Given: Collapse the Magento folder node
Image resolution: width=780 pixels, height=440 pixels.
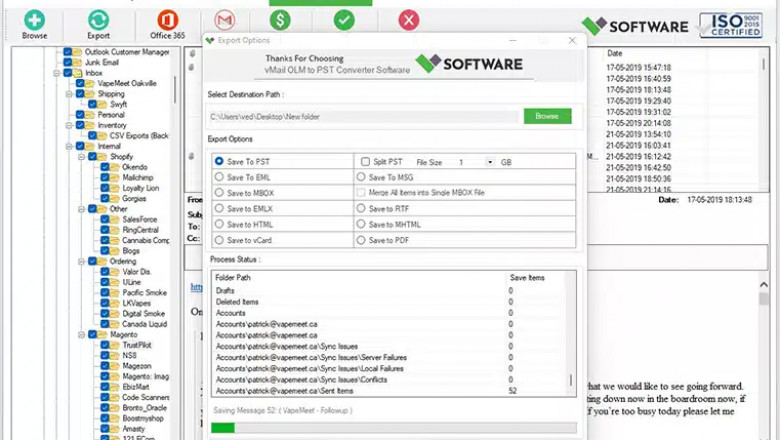Looking at the screenshot, I should 82,335.
